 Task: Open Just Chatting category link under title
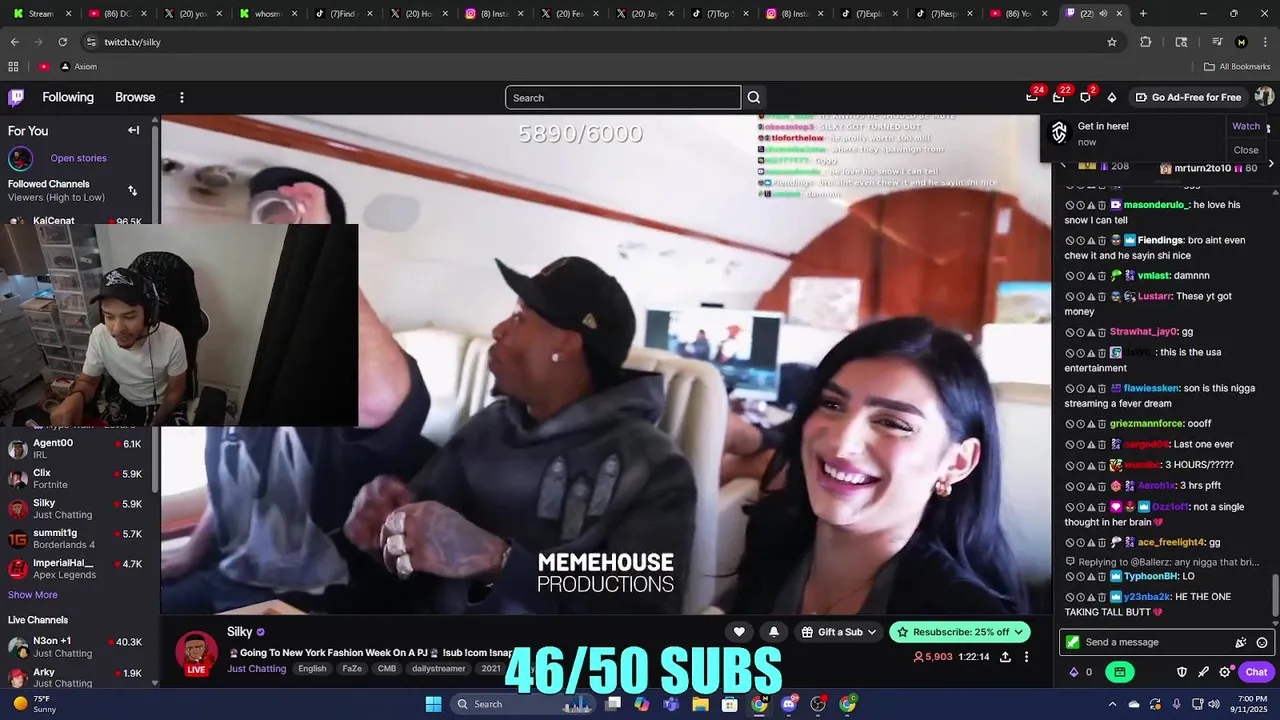point(256,669)
